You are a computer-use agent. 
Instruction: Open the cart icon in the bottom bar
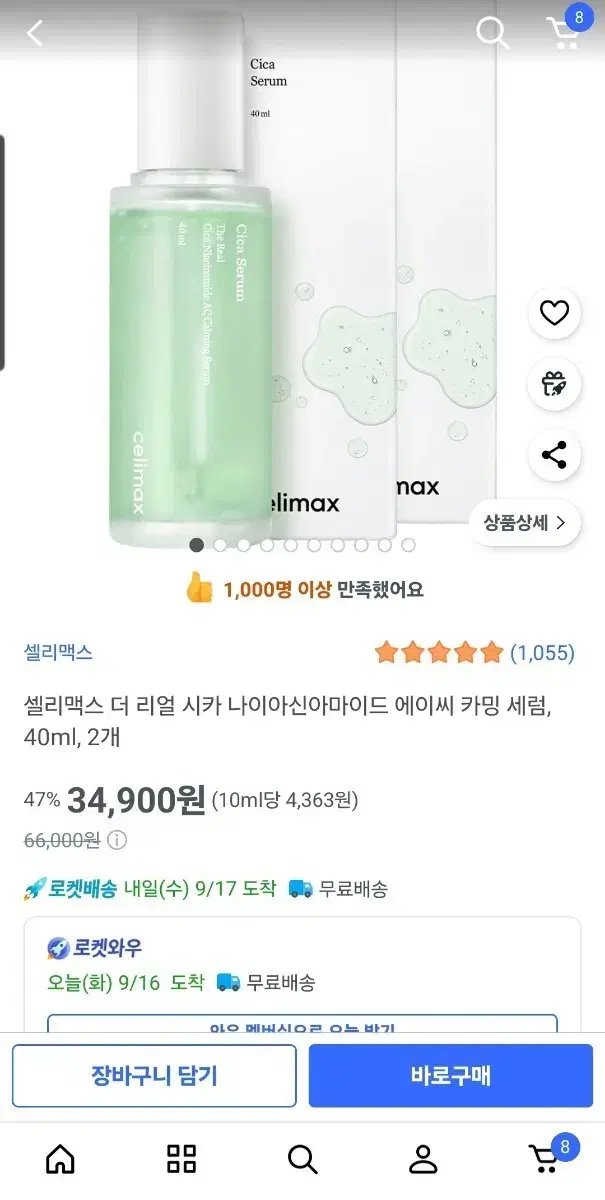click(544, 1158)
